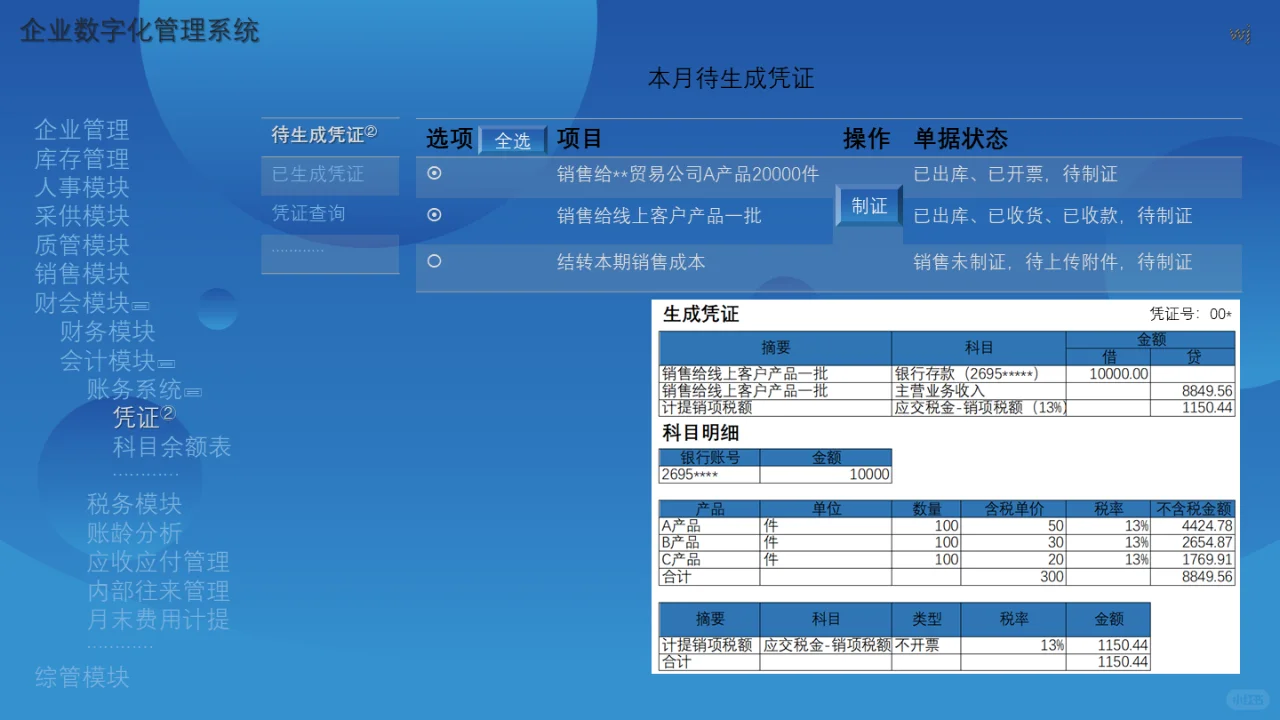Click voucher cell 主营业务收入
The image size is (1280, 720).
(x=978, y=391)
